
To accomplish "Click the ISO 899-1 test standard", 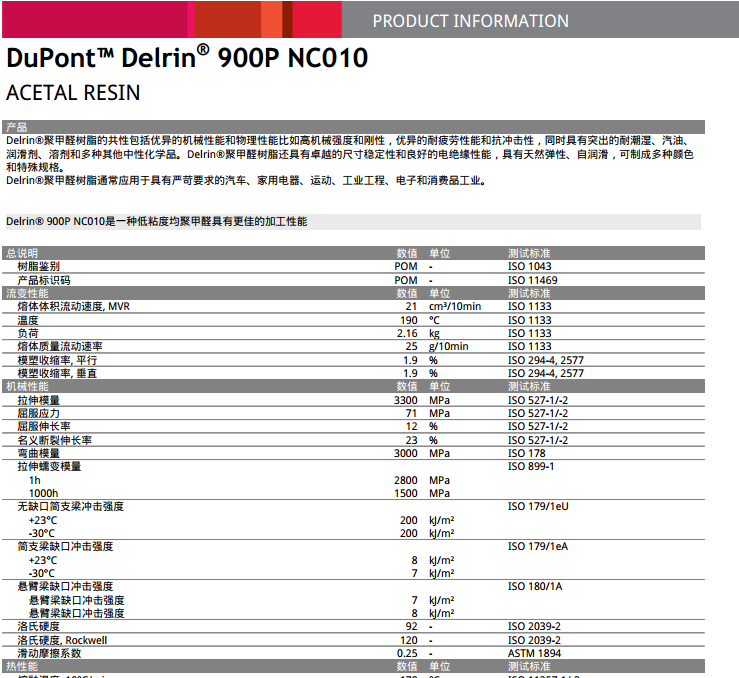I will [x=531, y=466].
